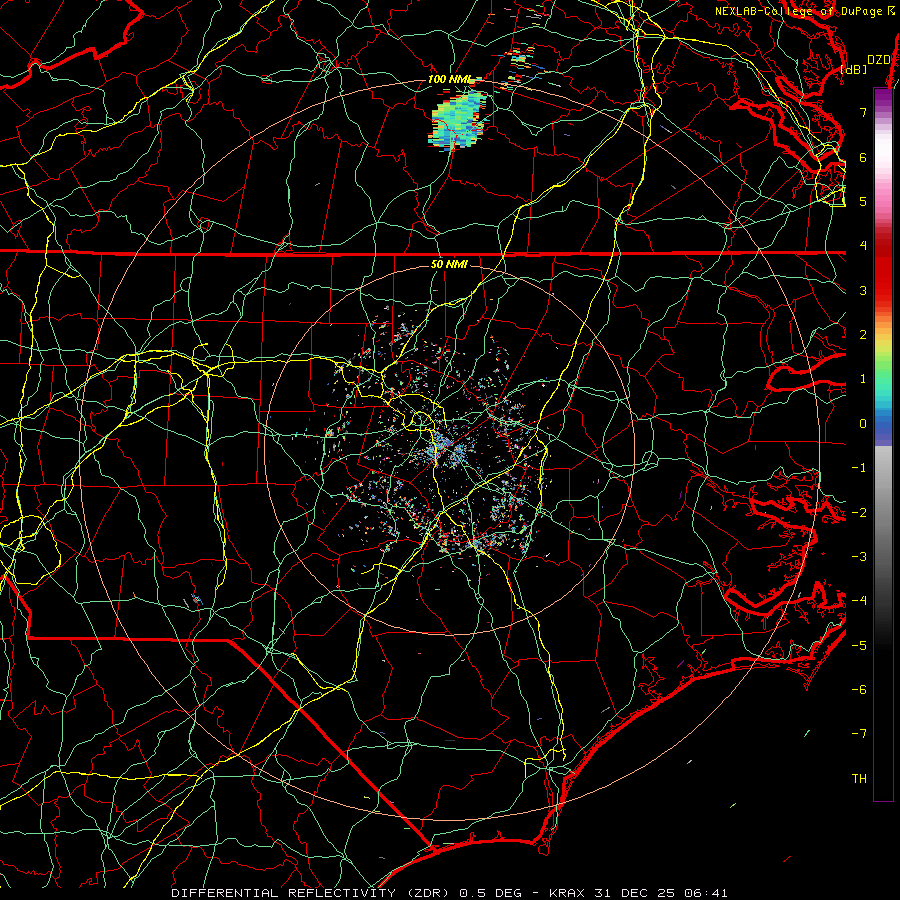The width and height of the screenshot is (900, 900).
Task: Click the -1 tick label on the scale
Action: pos(859,468)
